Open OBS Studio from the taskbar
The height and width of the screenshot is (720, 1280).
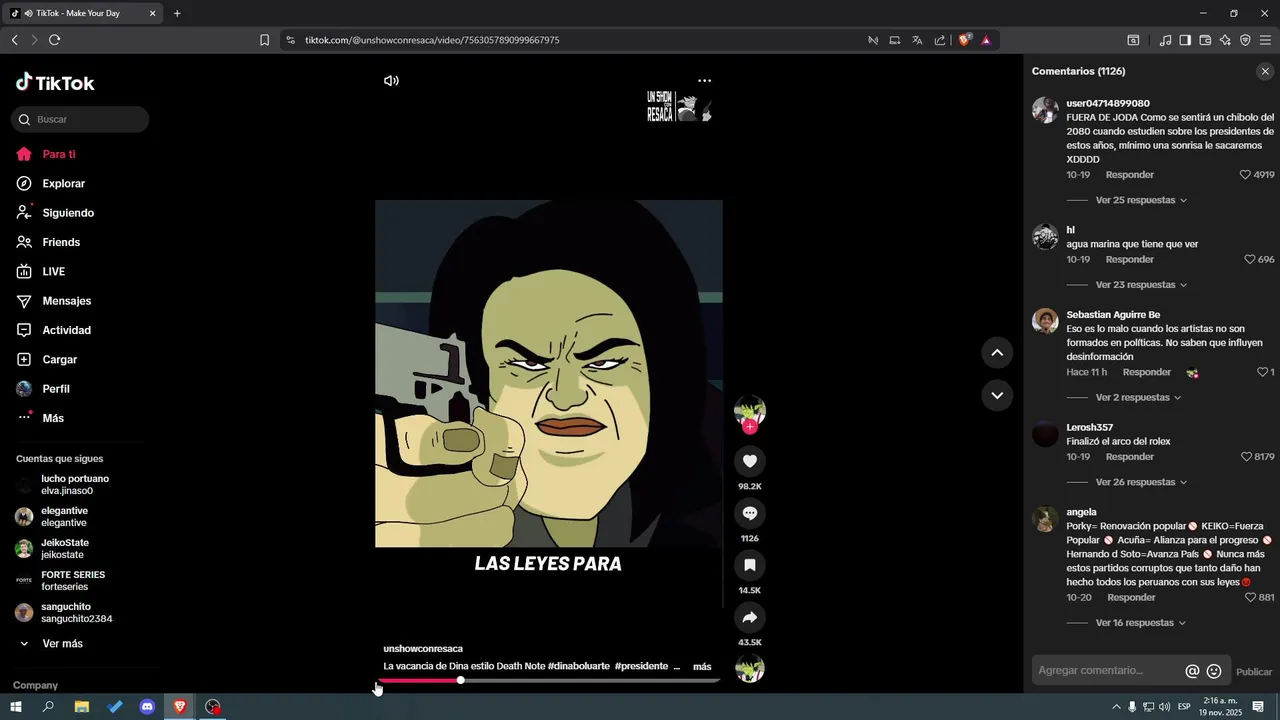[213, 707]
